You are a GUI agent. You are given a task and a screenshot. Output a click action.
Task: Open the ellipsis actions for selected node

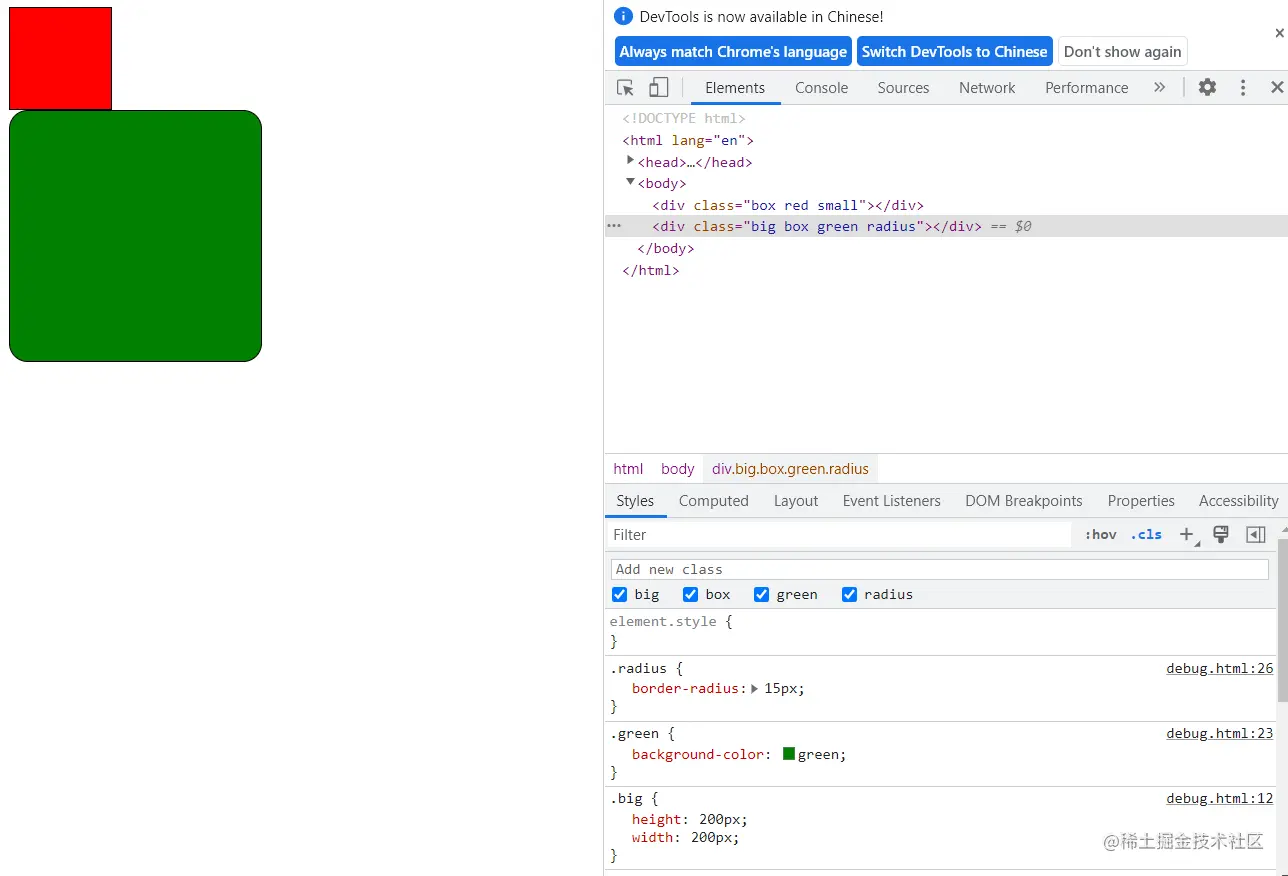coord(615,226)
